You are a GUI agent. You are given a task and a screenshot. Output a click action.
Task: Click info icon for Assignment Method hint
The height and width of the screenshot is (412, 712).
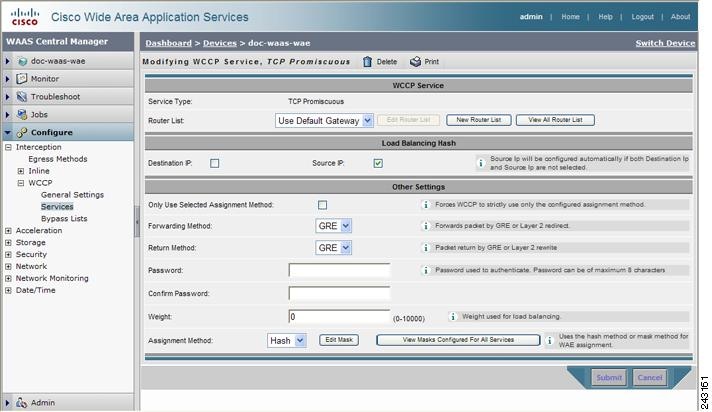point(549,340)
